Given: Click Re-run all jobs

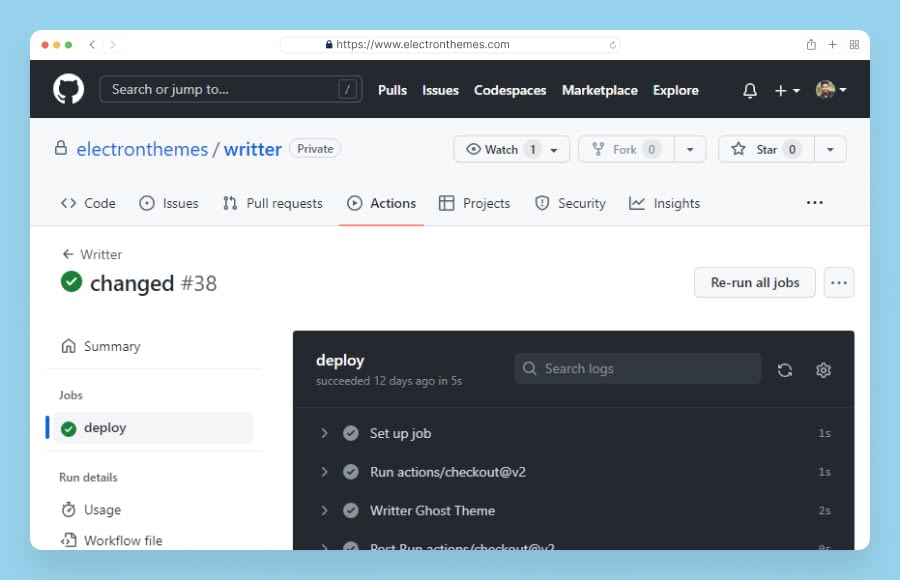Looking at the screenshot, I should pyautogui.click(x=755, y=283).
